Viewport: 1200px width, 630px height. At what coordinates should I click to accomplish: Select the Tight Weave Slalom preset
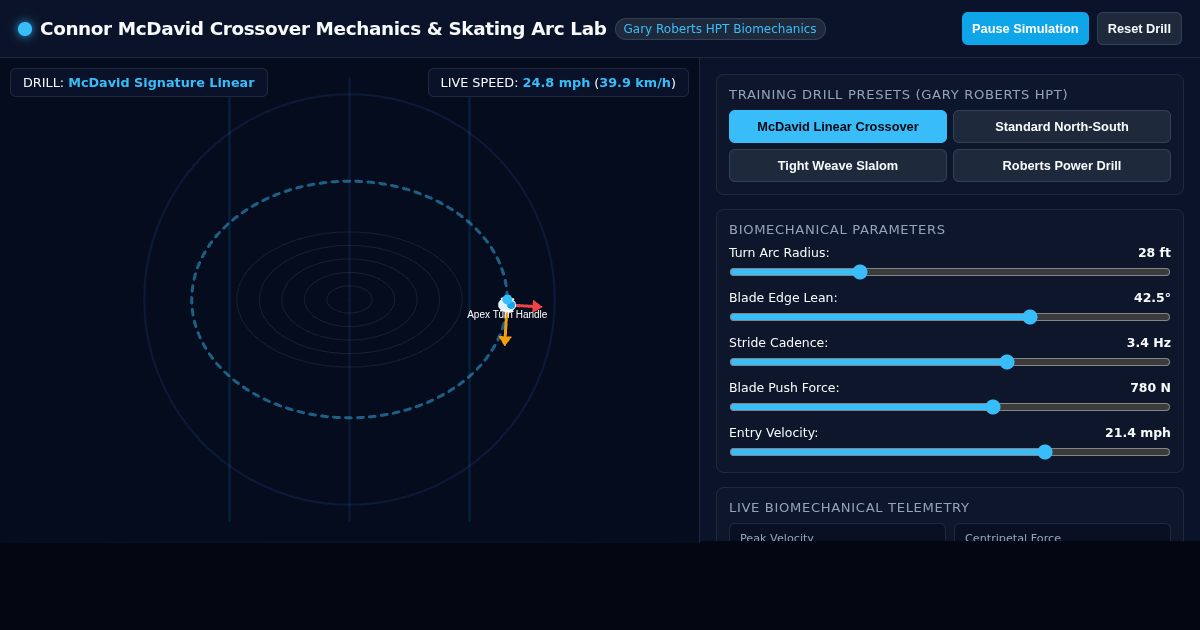(x=838, y=166)
